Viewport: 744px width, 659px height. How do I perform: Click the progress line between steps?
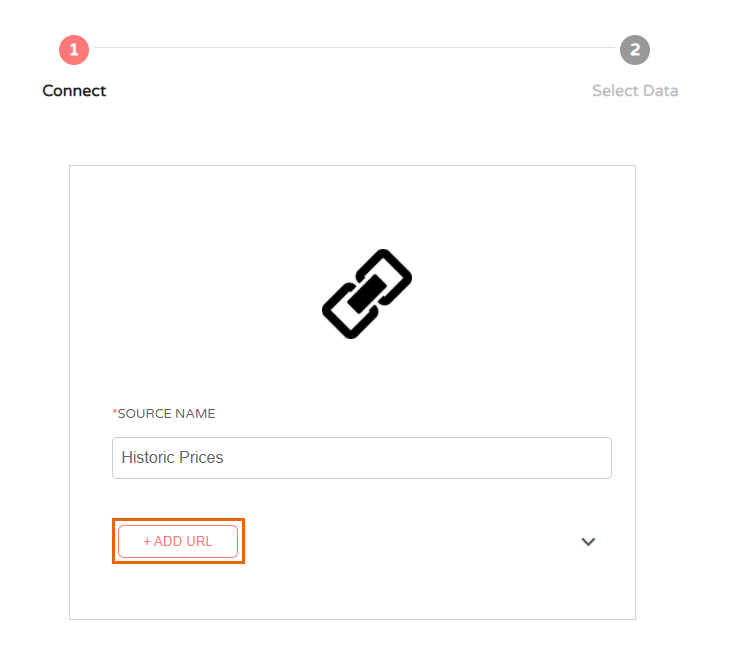[x=354, y=47]
